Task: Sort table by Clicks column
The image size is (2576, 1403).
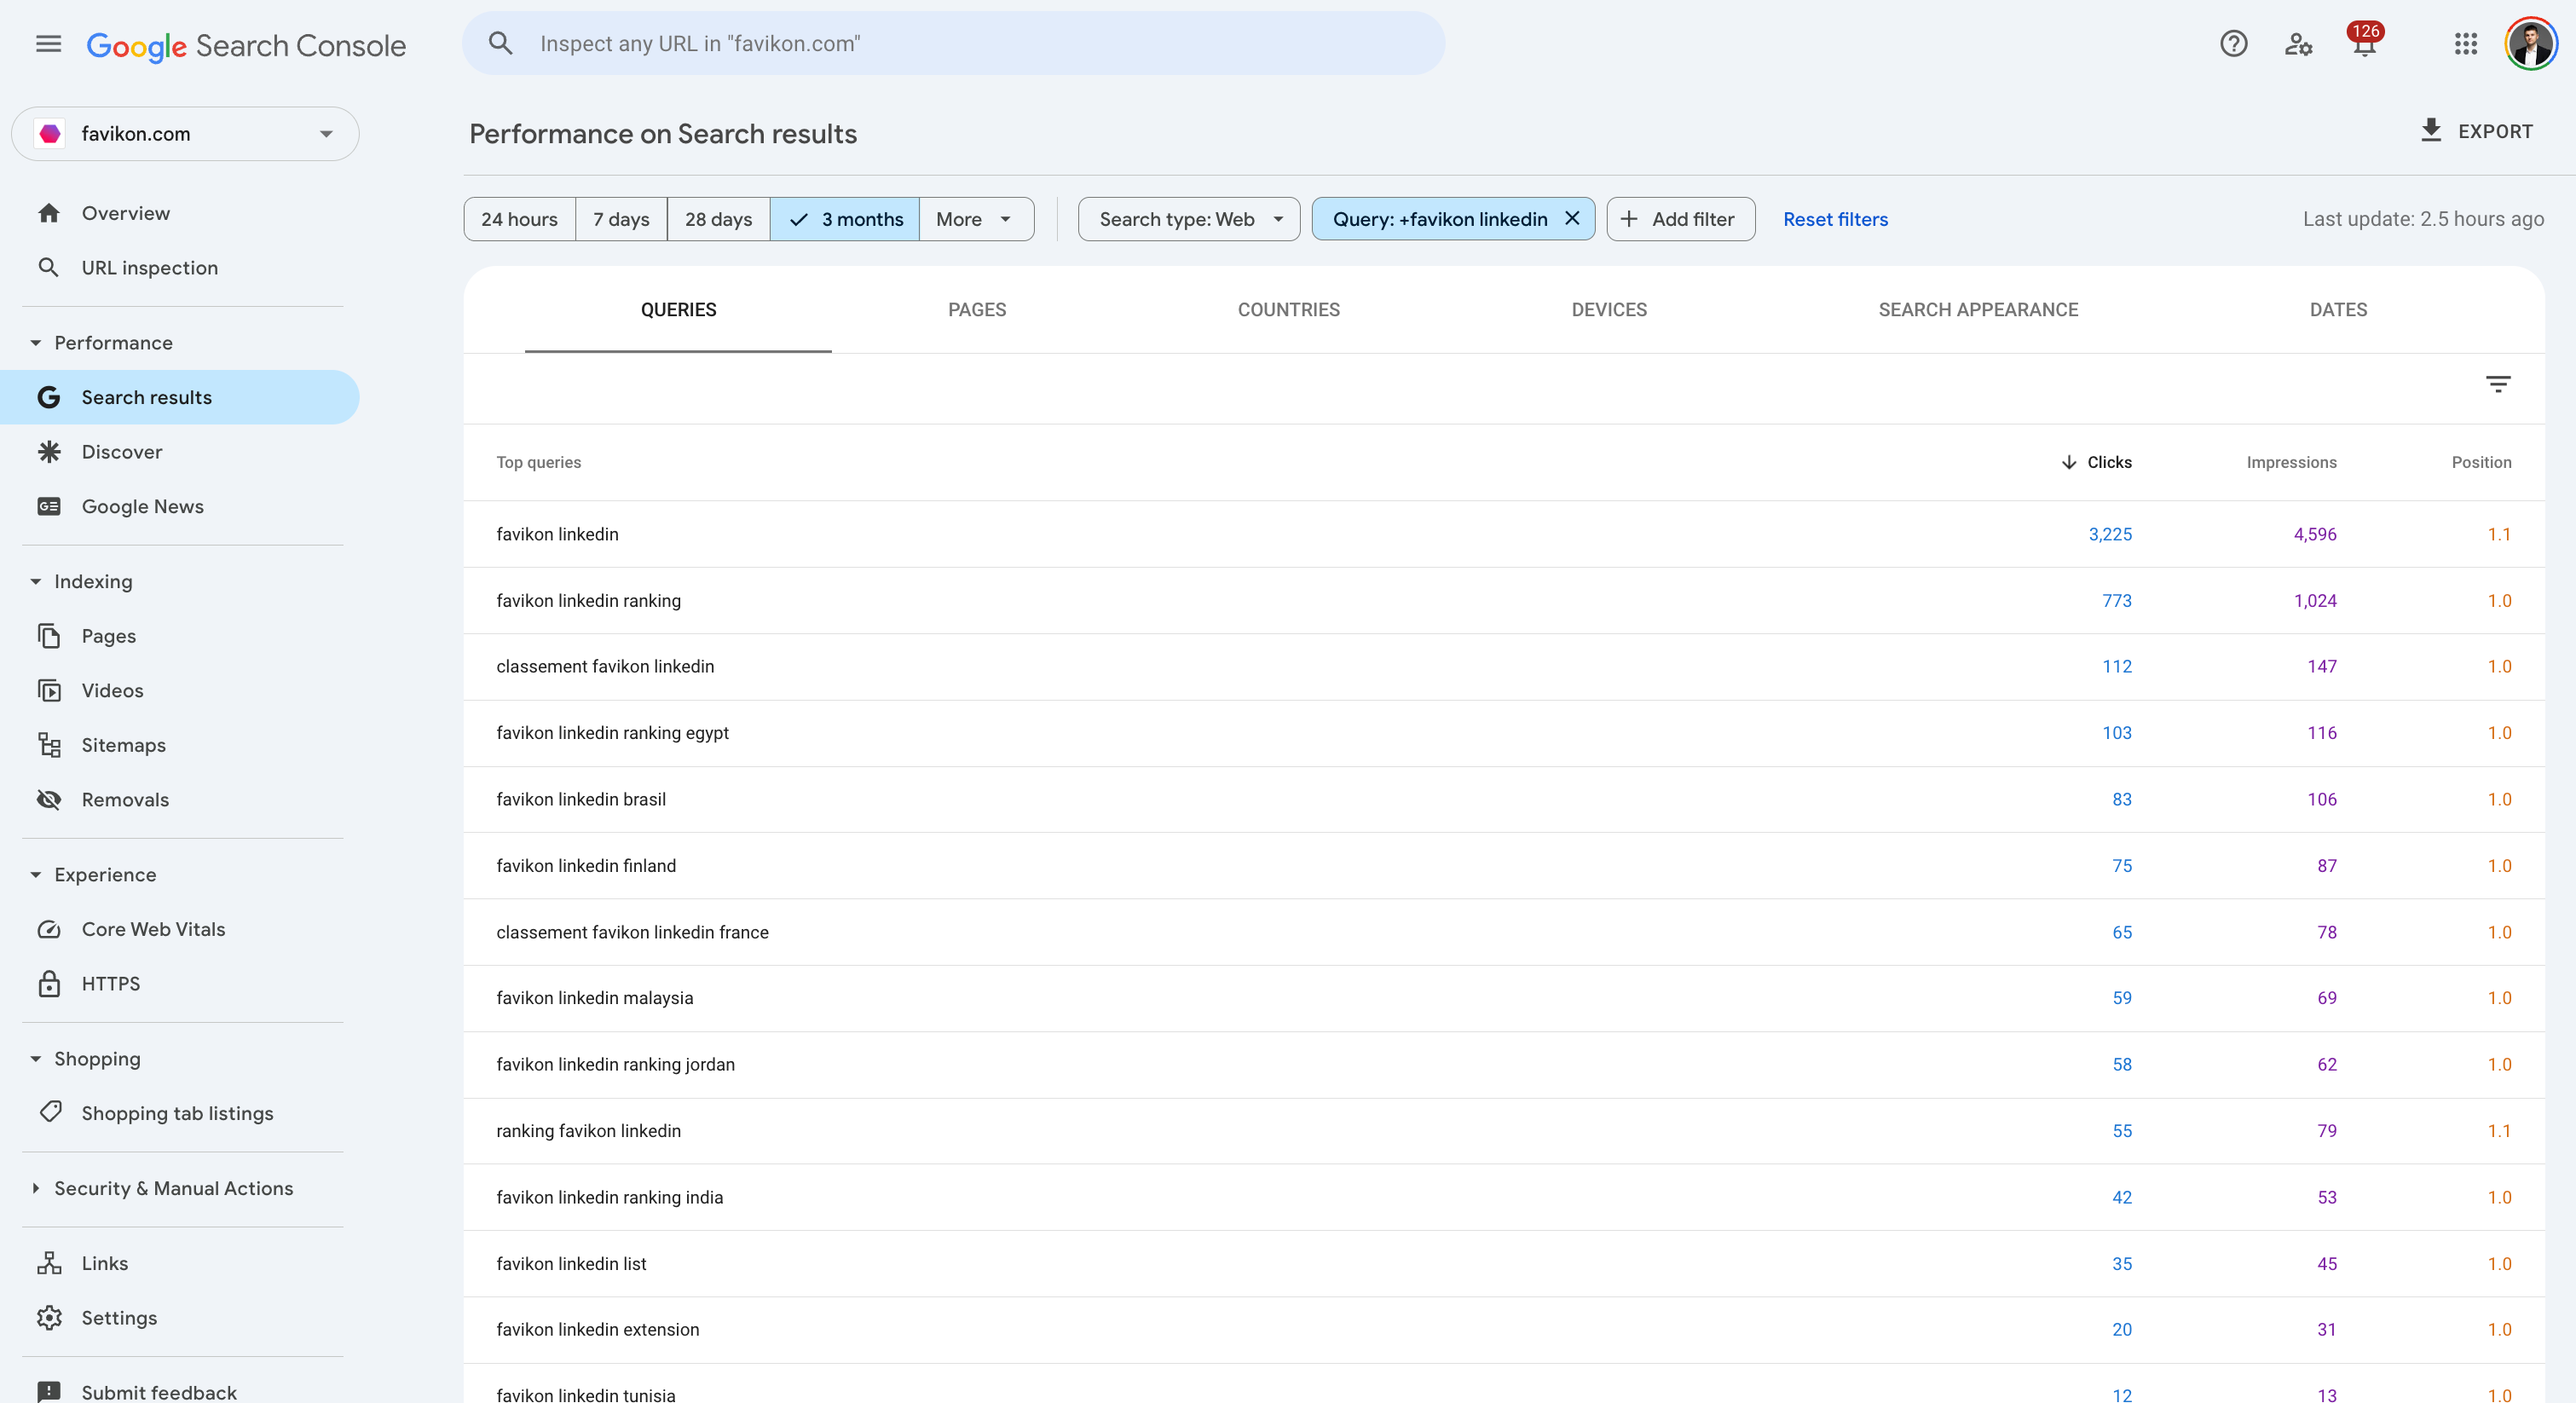Action: point(2096,462)
